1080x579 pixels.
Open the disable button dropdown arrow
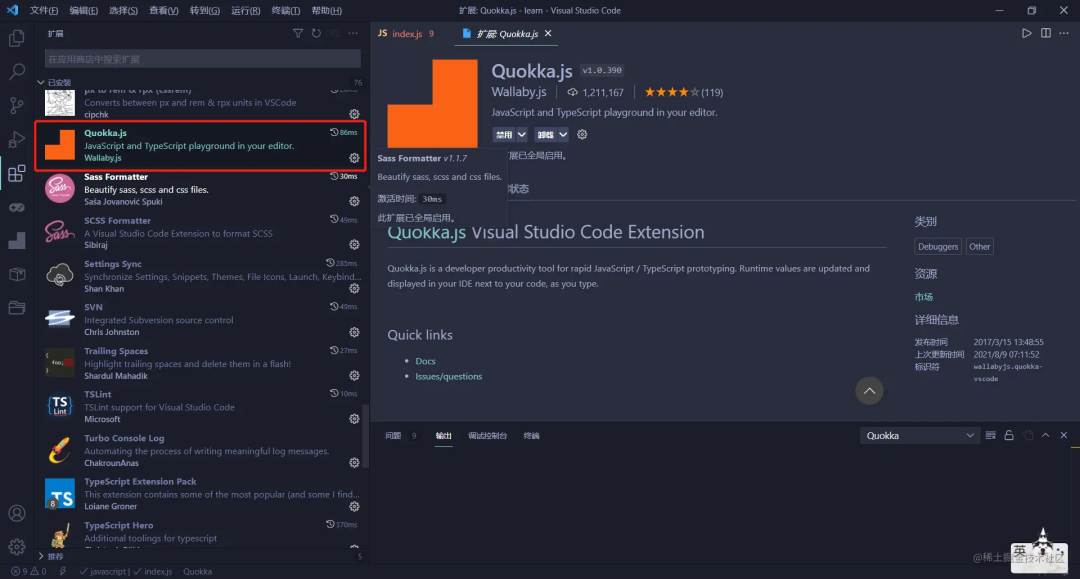tap(522, 135)
